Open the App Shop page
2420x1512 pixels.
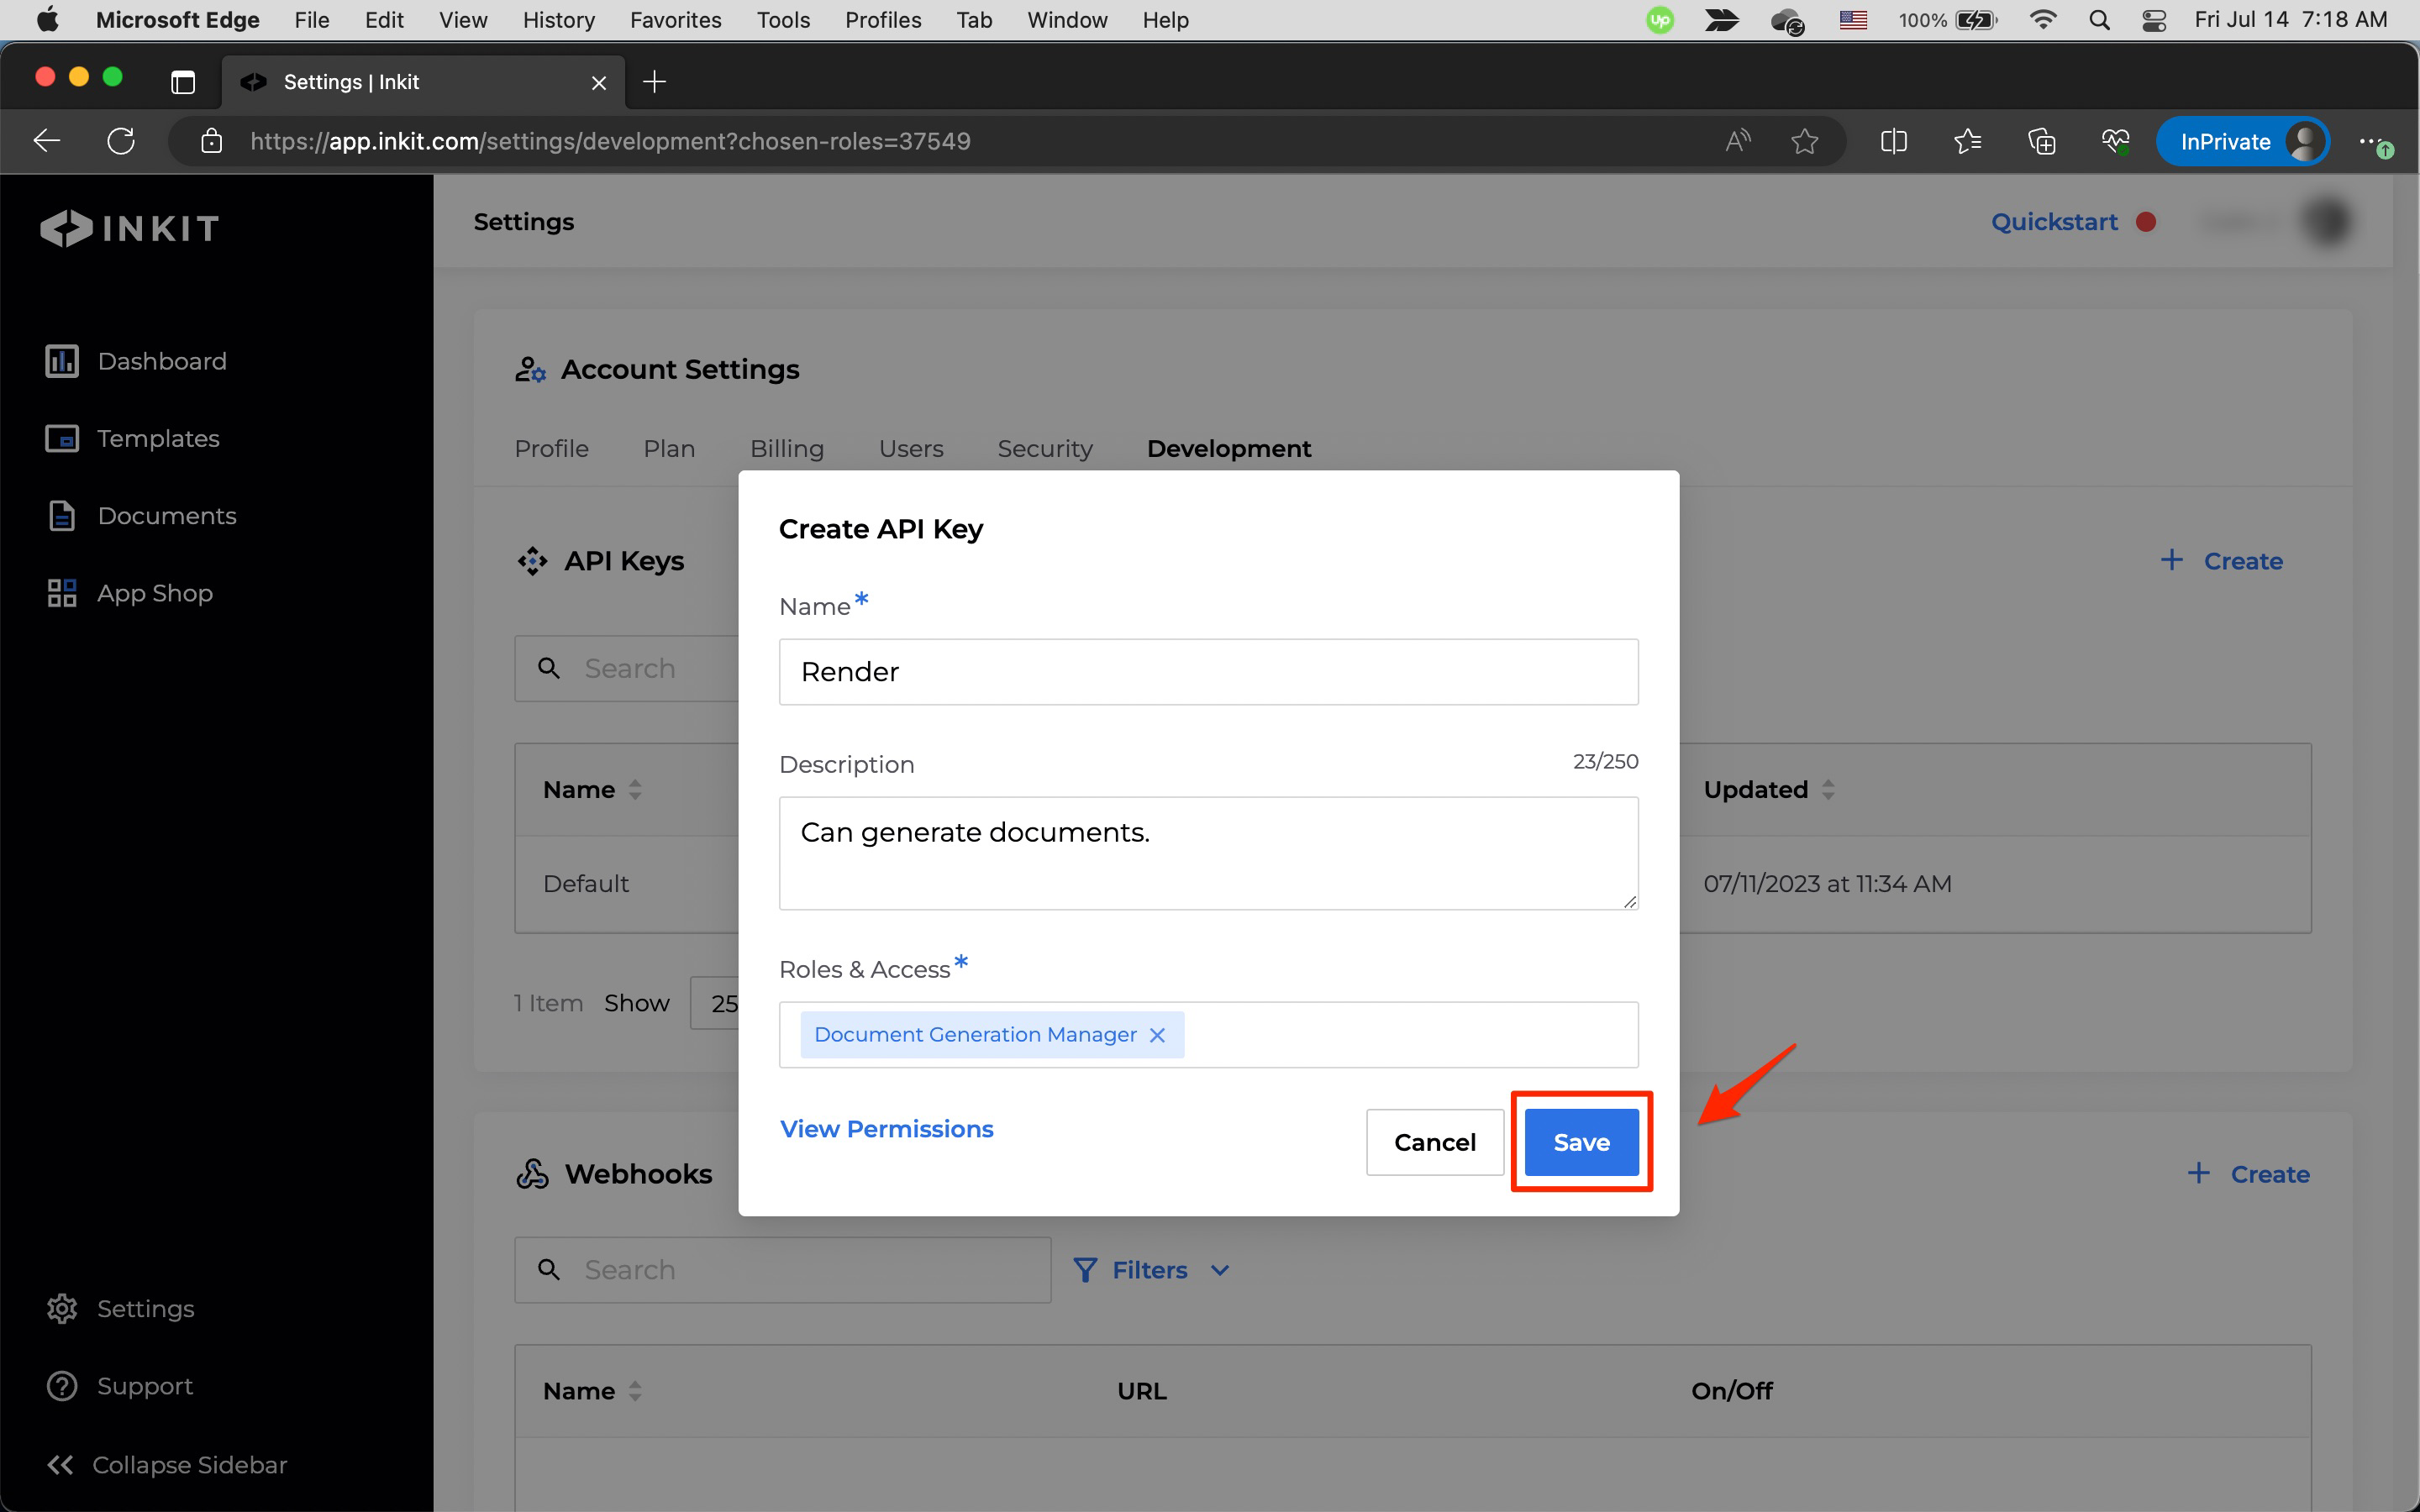[154, 593]
